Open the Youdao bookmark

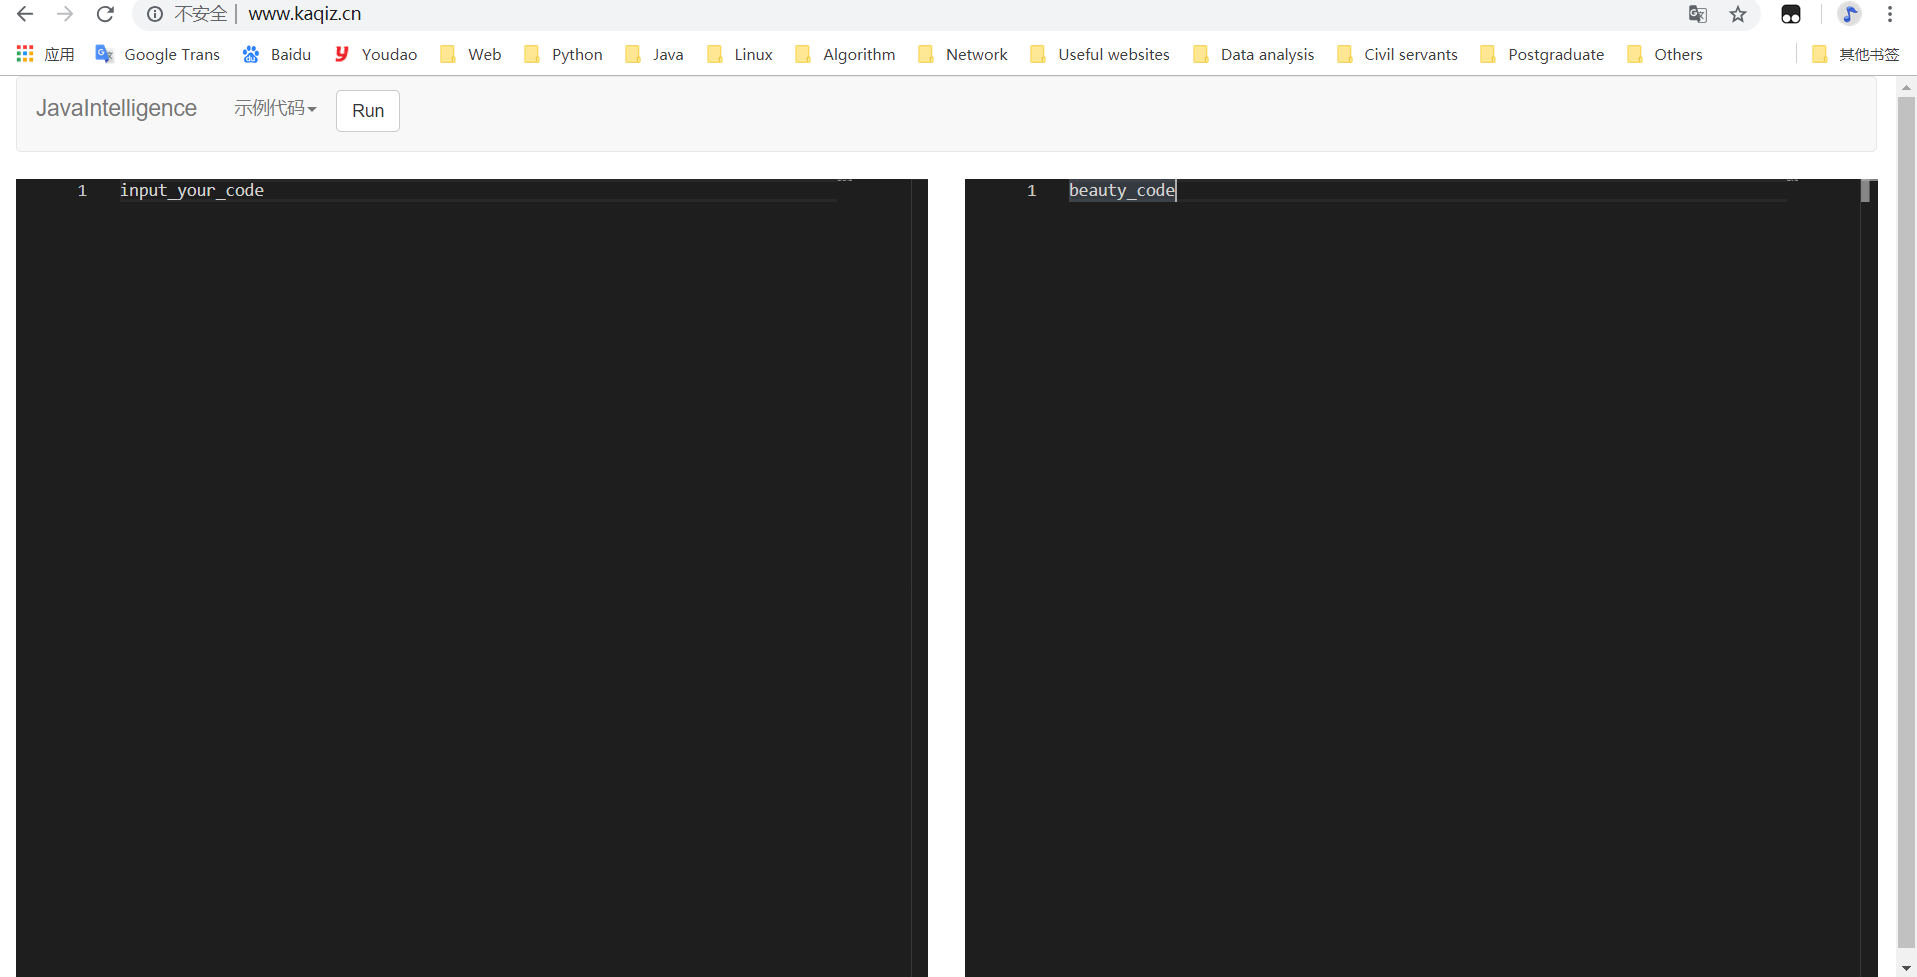coord(376,54)
